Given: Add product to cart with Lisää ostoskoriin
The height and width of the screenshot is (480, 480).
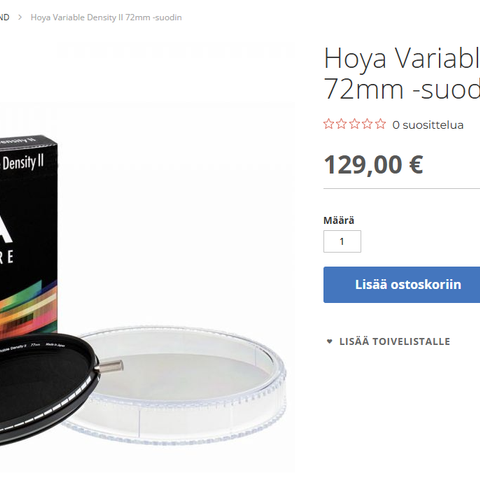Looking at the screenshot, I should coord(402,285).
